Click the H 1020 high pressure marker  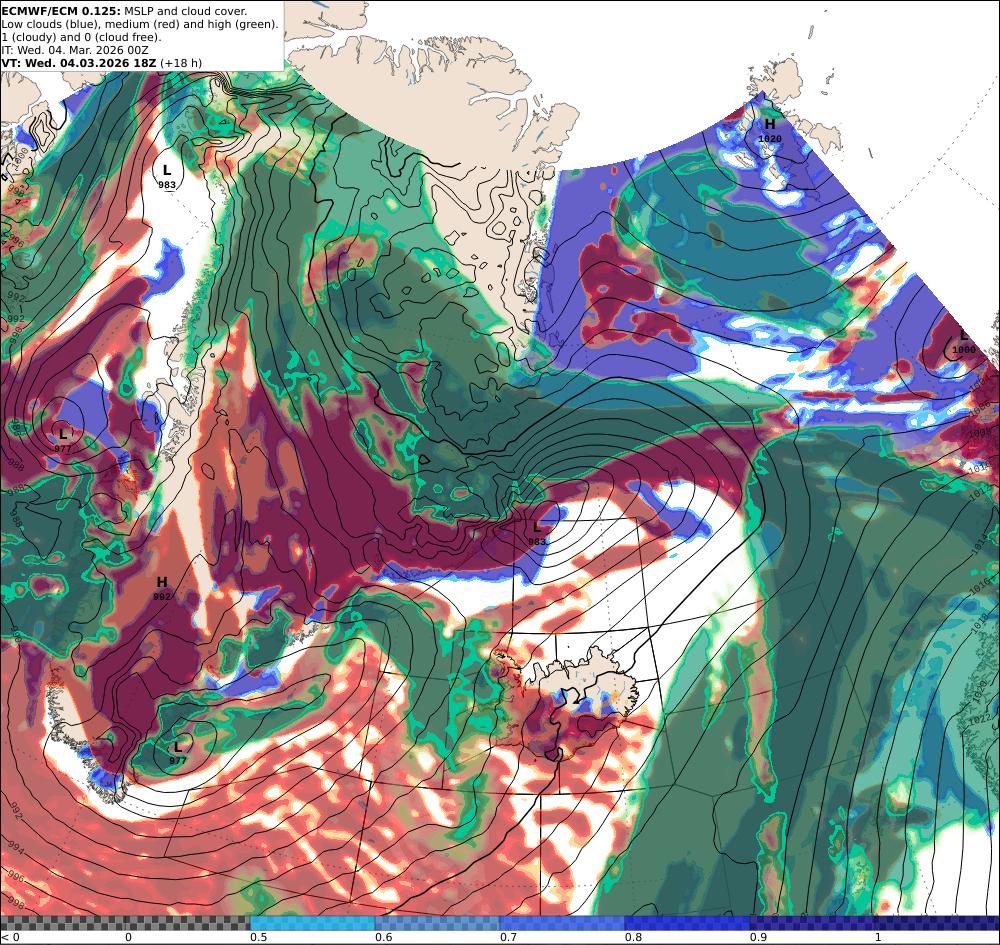coord(770,130)
